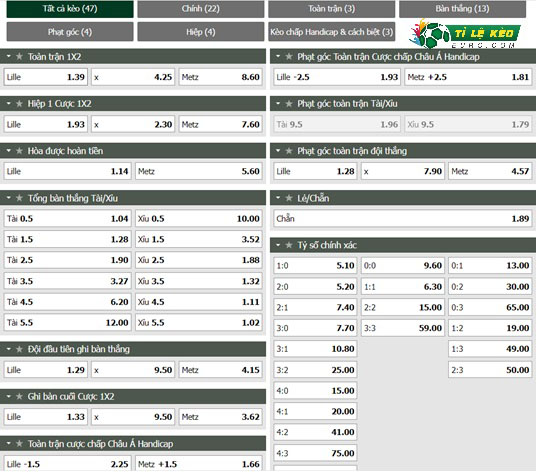Star the Hiệp 1 Cược 1X2 market

tap(19, 104)
